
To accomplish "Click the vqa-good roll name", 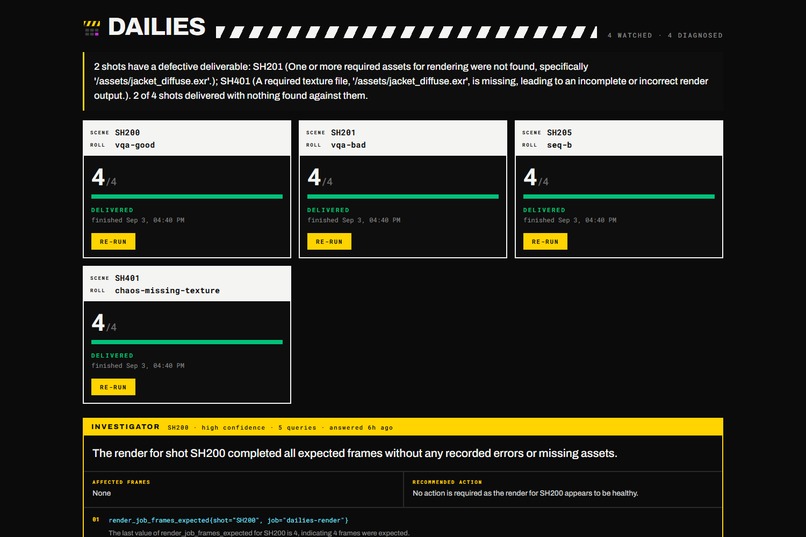I will (135, 145).
